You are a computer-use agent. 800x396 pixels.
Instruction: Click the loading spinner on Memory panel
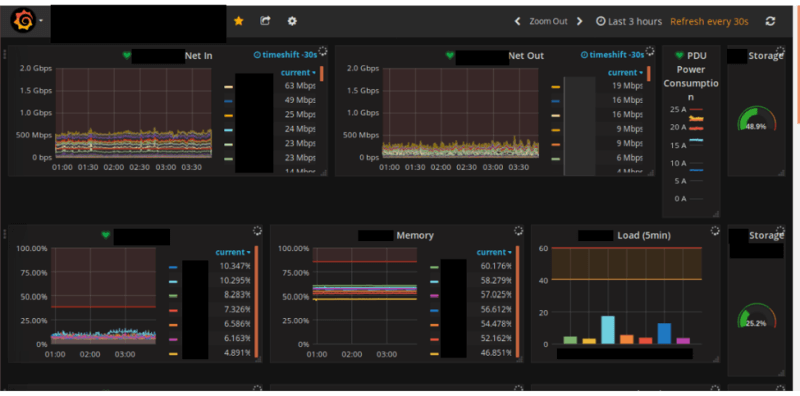(518, 231)
